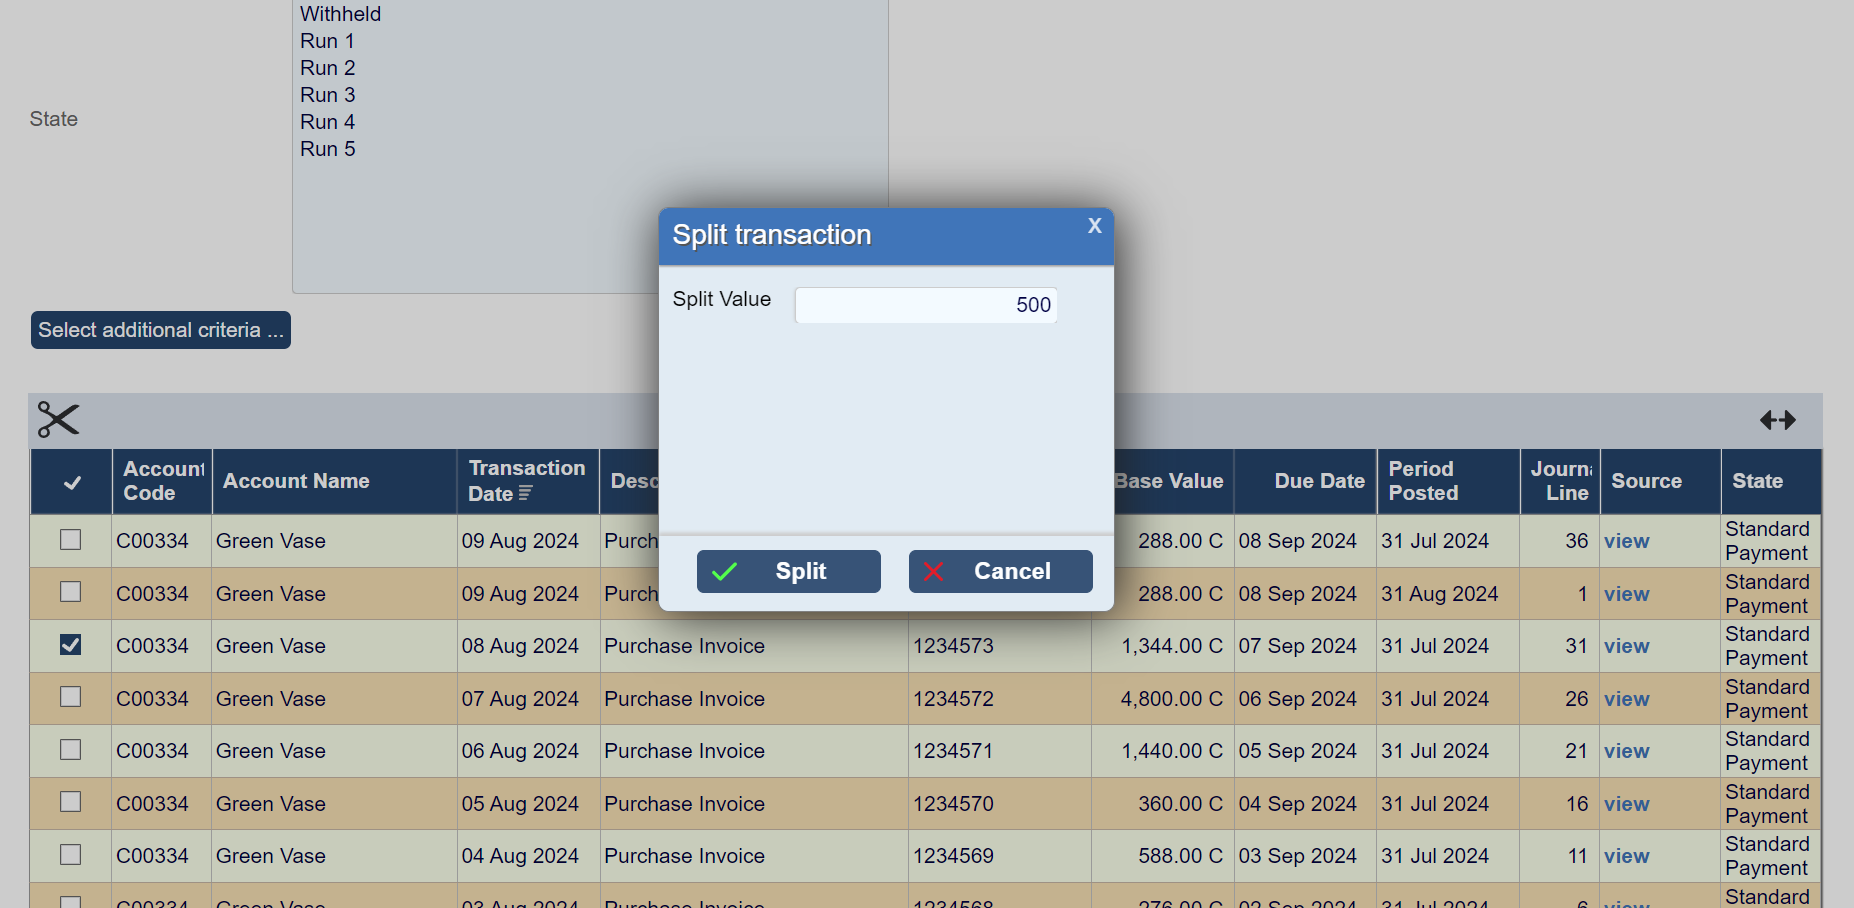Select Run 5 in the State list

pyautogui.click(x=328, y=149)
